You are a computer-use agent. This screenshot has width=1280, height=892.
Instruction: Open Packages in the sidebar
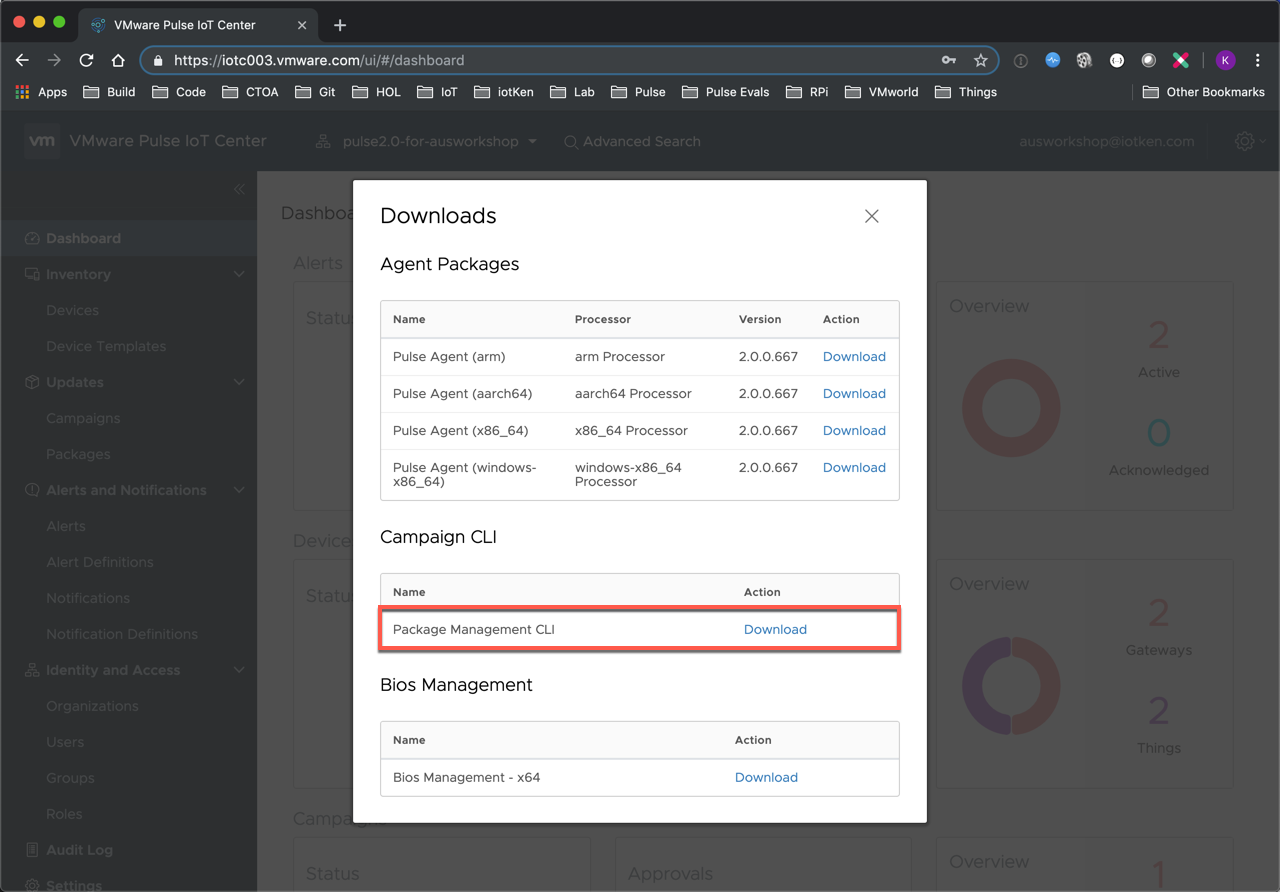(x=78, y=454)
